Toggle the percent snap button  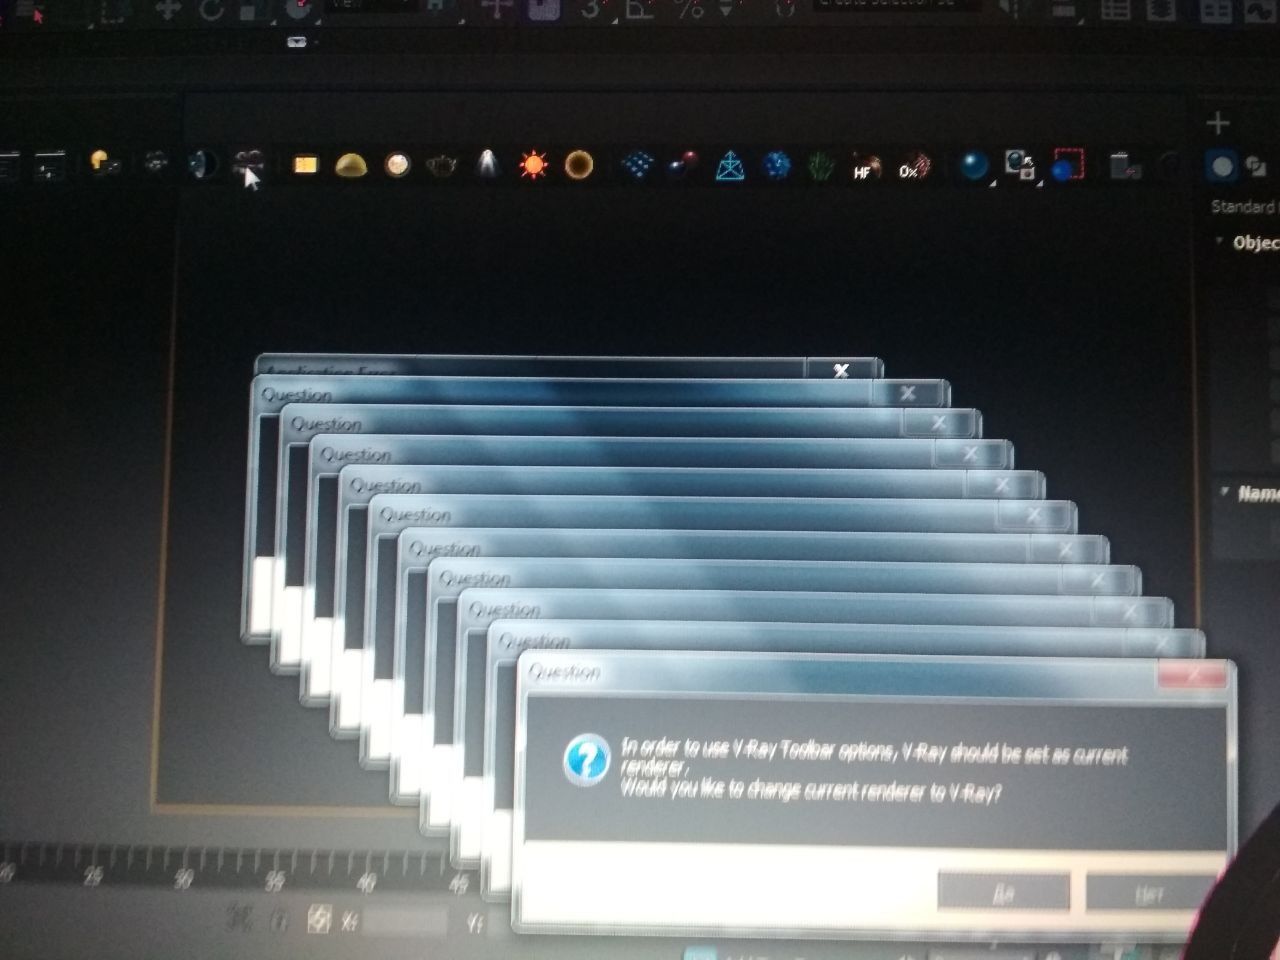click(688, 8)
